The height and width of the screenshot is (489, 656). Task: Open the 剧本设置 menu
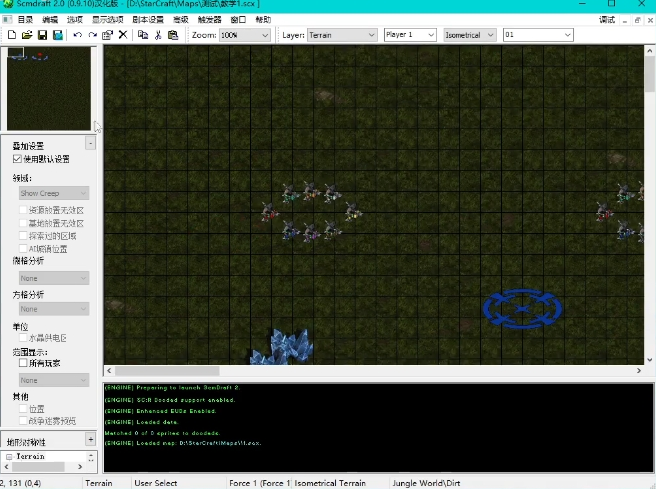pyautogui.click(x=148, y=19)
